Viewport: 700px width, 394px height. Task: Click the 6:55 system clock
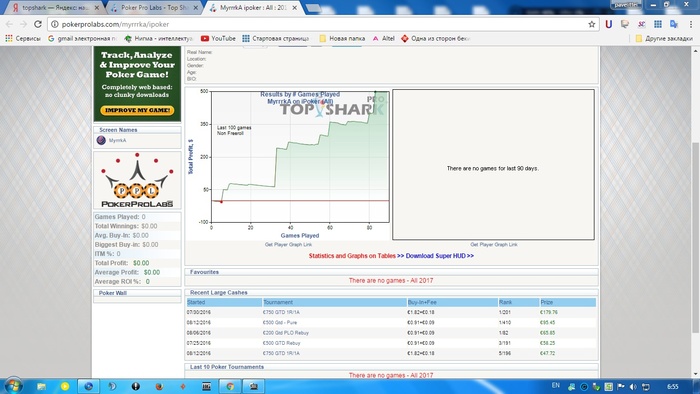673,387
